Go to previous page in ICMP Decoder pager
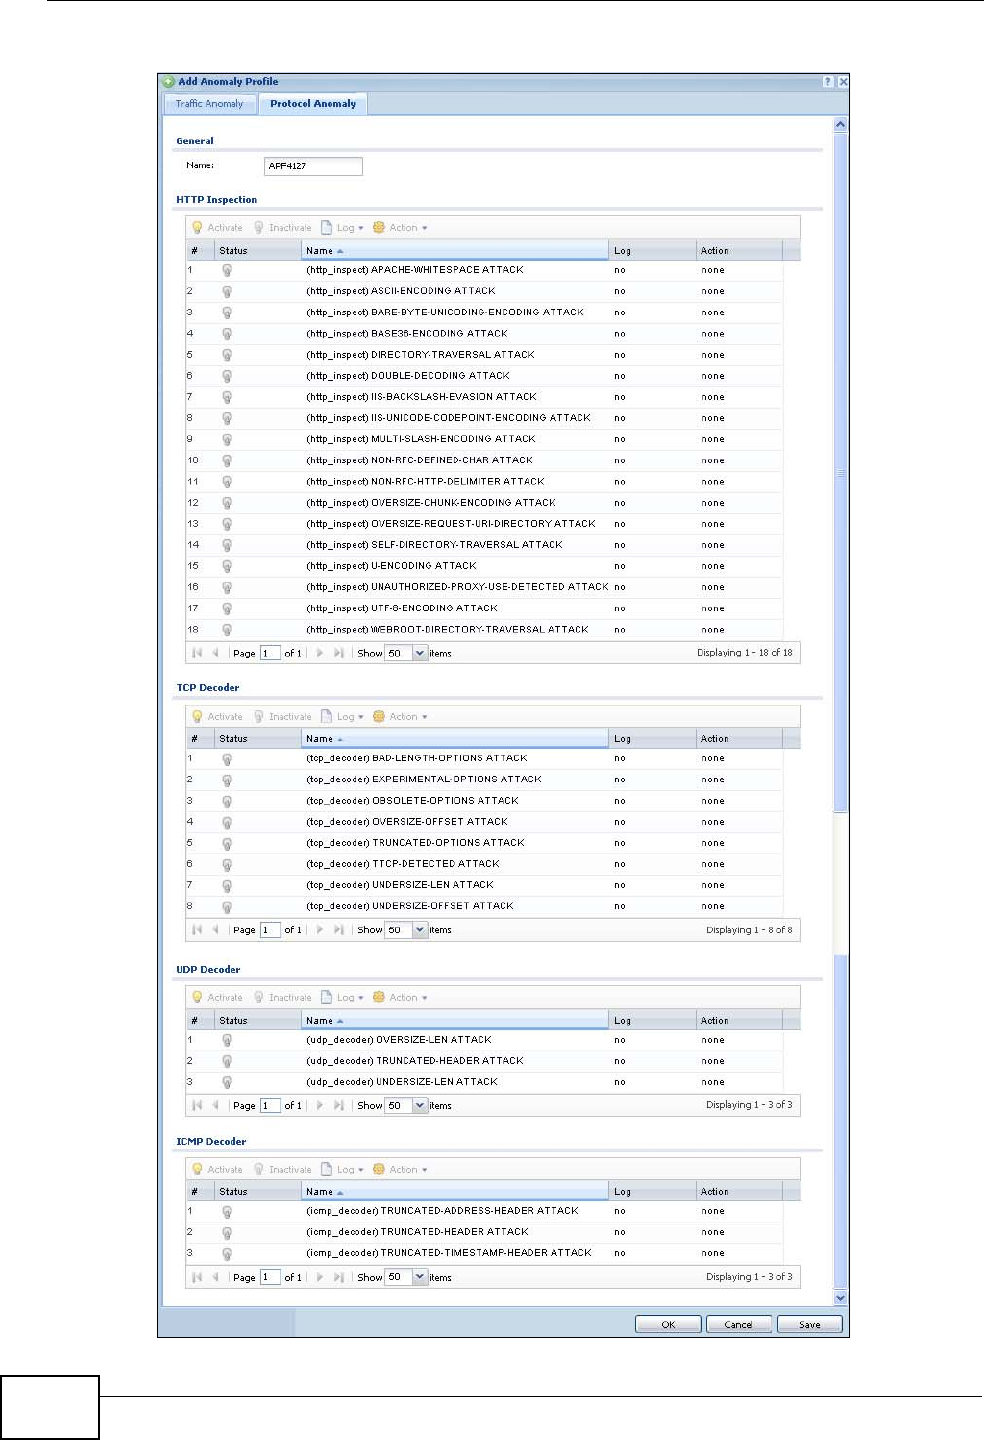 coord(215,1277)
